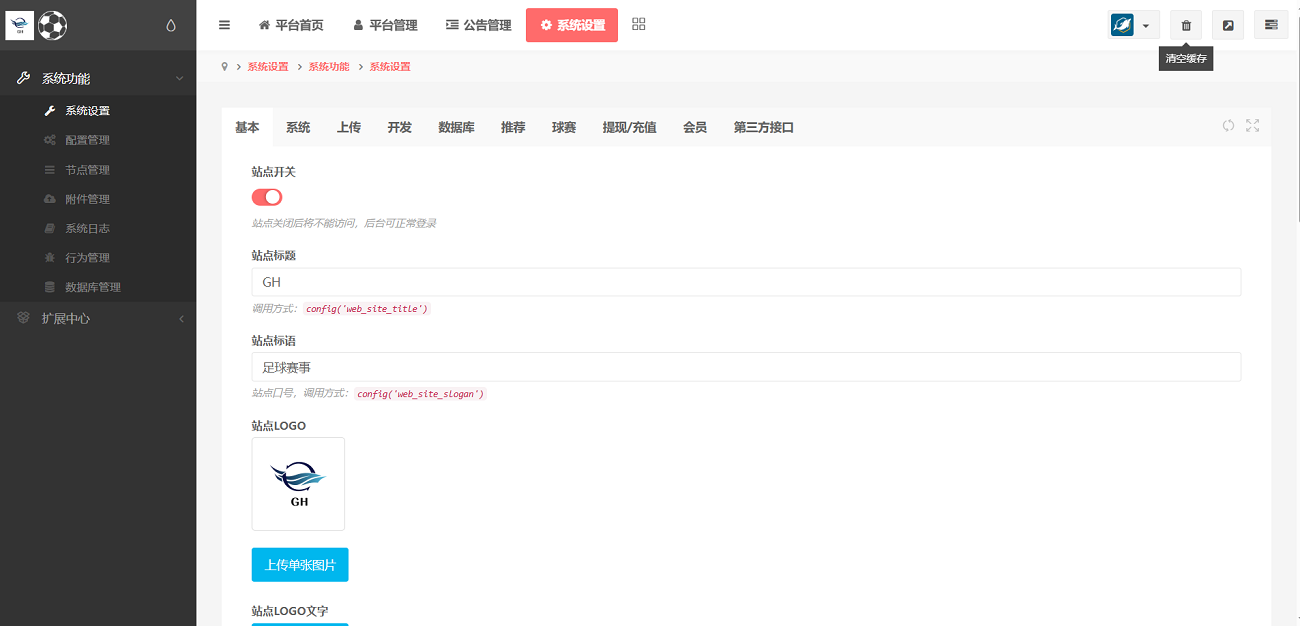This screenshot has height=626, width=1300.
Task: Switch to the 第三方接口 tab
Action: click(x=763, y=127)
